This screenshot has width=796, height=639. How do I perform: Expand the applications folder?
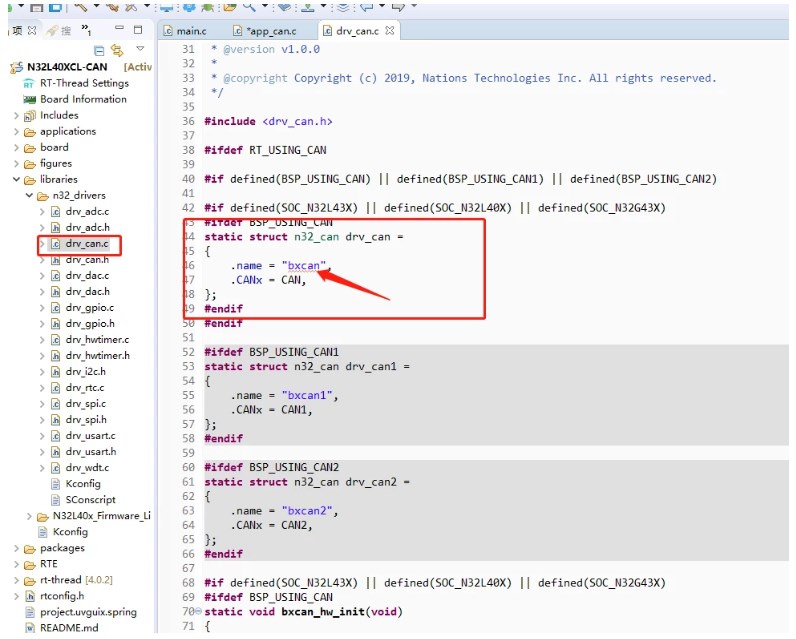(16, 132)
